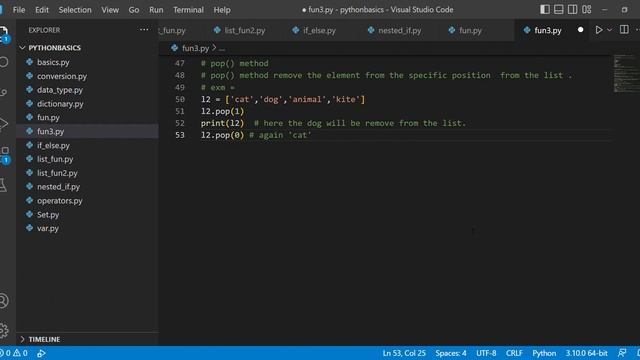
Task: Click line number 53 in the gutter
Action: (180, 135)
